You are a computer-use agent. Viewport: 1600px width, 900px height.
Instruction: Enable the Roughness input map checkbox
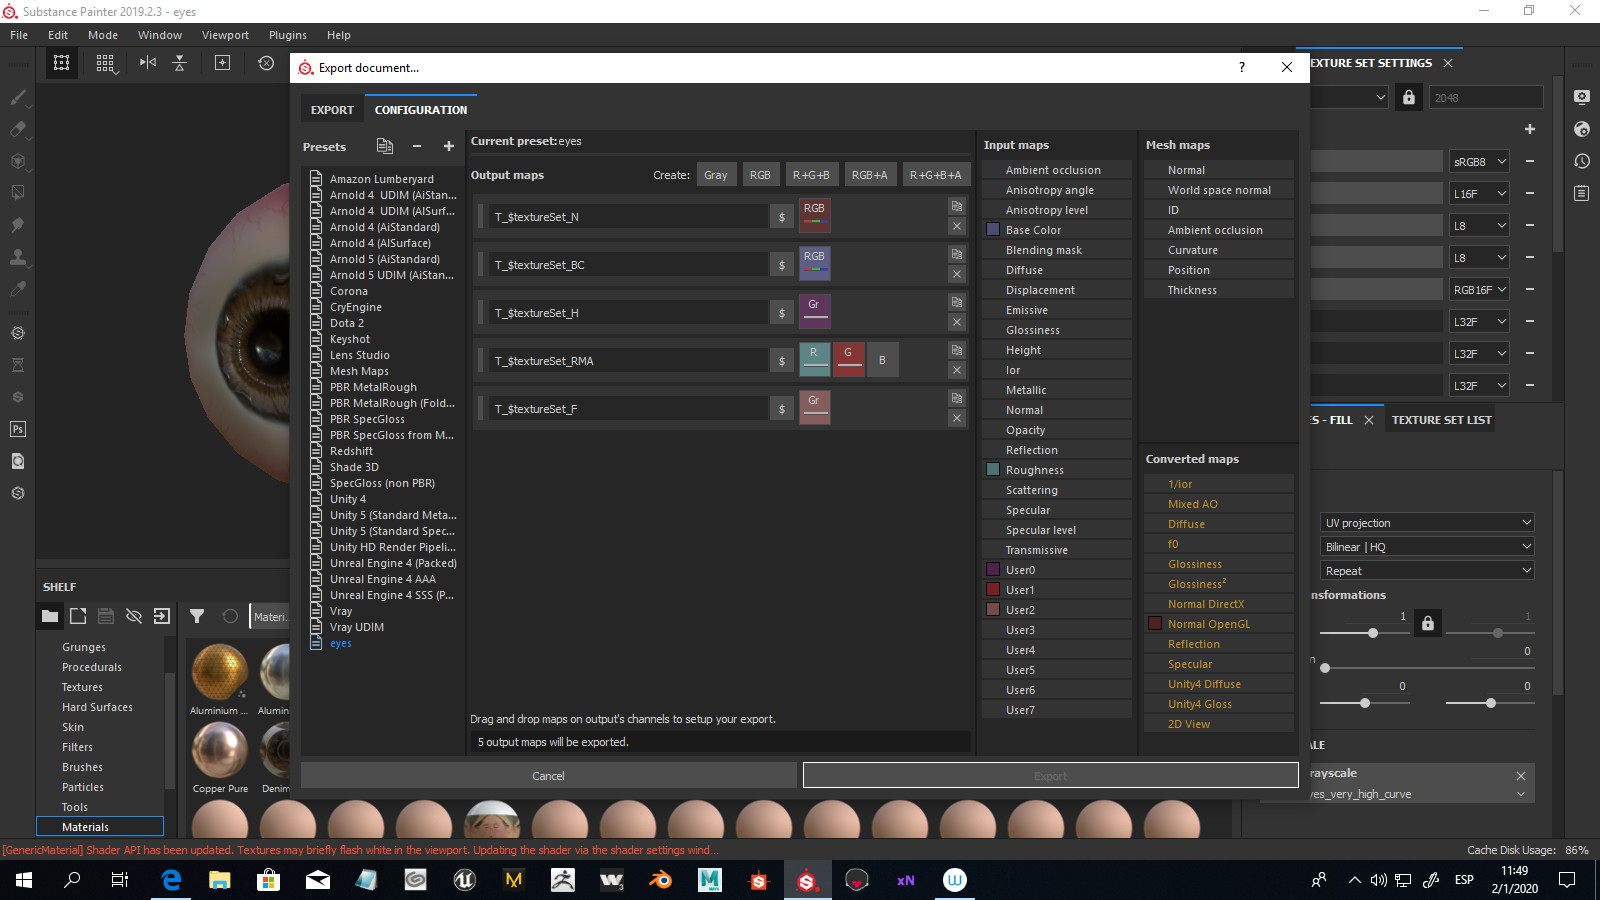[x=993, y=469]
